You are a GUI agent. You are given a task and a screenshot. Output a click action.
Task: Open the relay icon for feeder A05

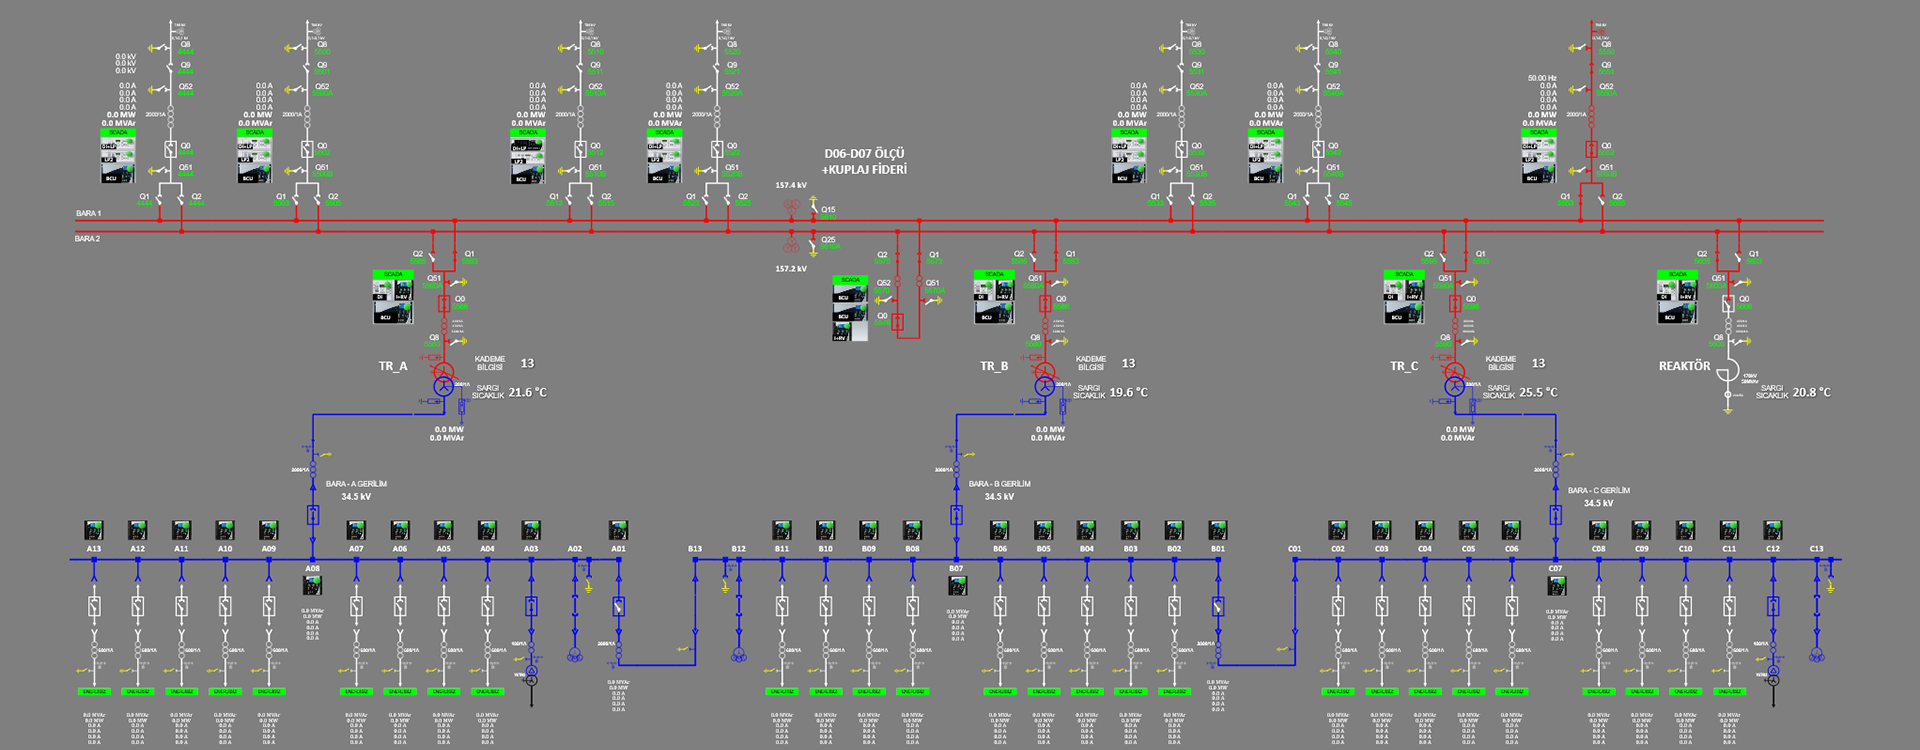tap(444, 530)
